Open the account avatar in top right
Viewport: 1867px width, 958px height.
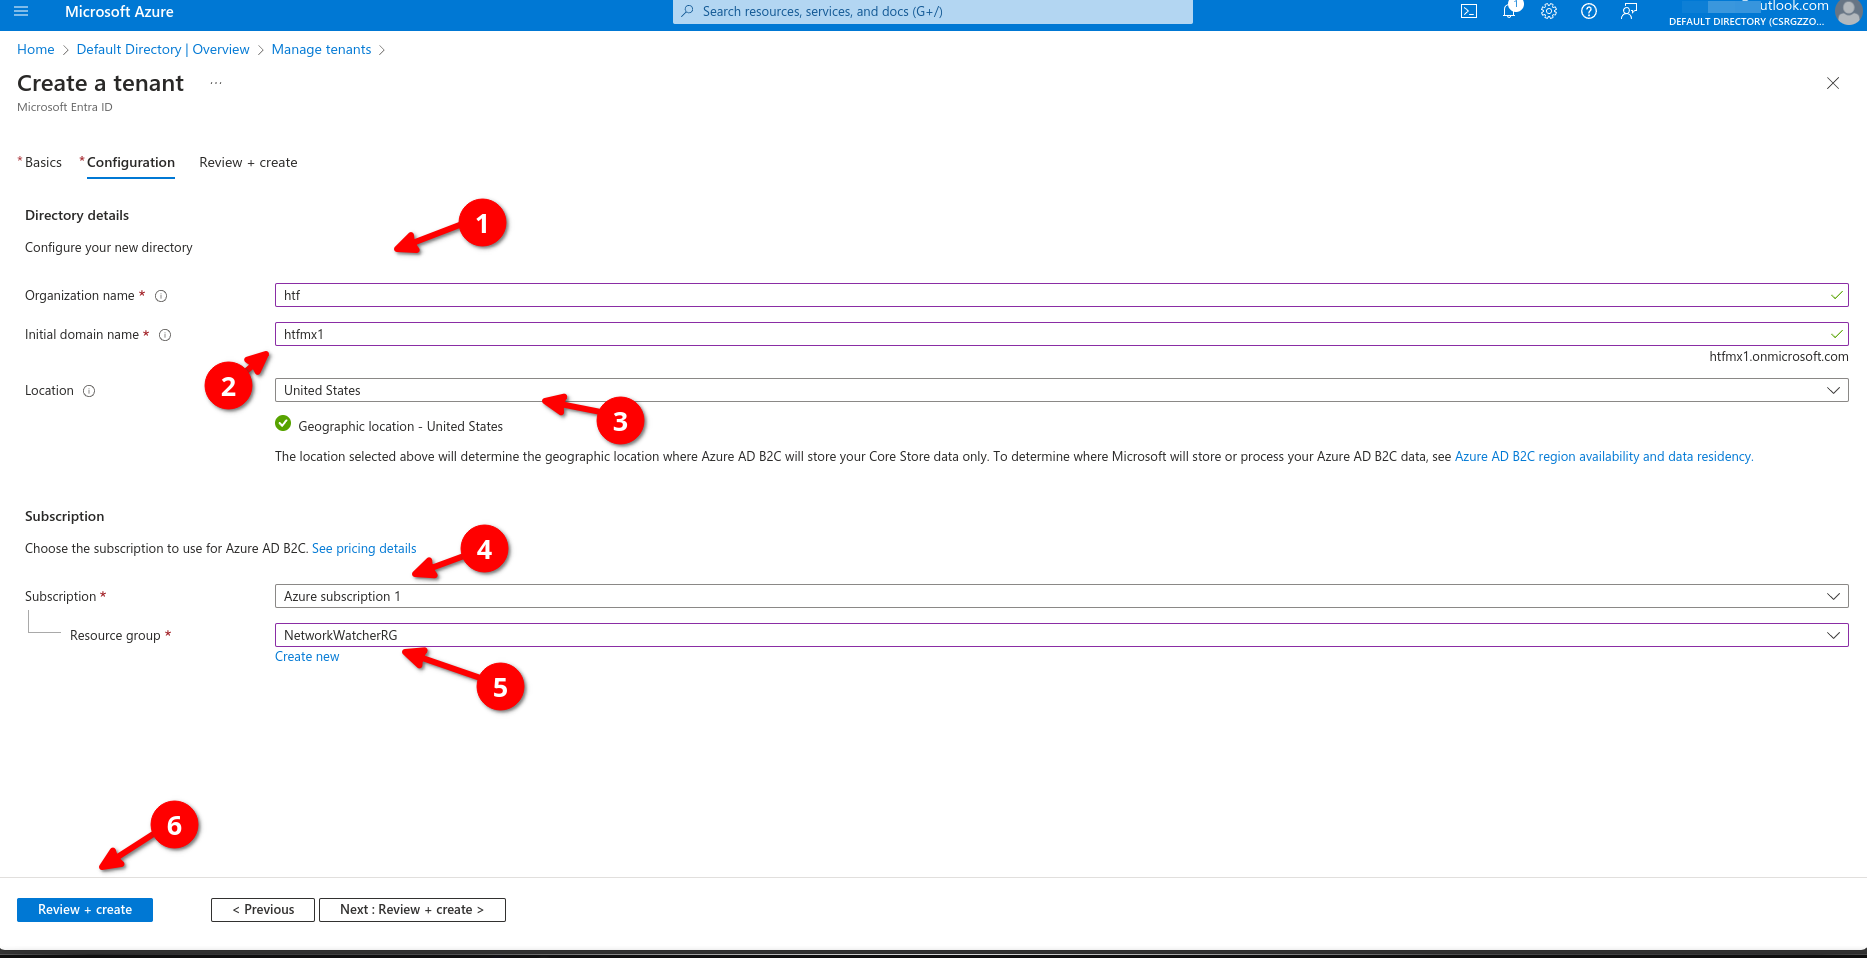pyautogui.click(x=1848, y=12)
